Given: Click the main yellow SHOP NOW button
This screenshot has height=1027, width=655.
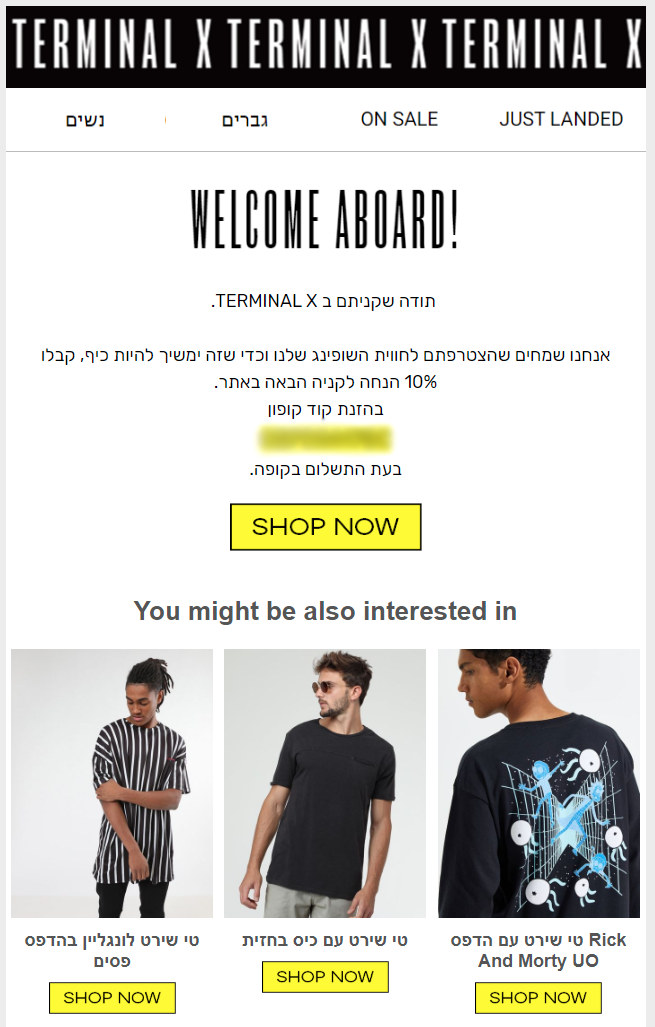Looking at the screenshot, I should [326, 527].
